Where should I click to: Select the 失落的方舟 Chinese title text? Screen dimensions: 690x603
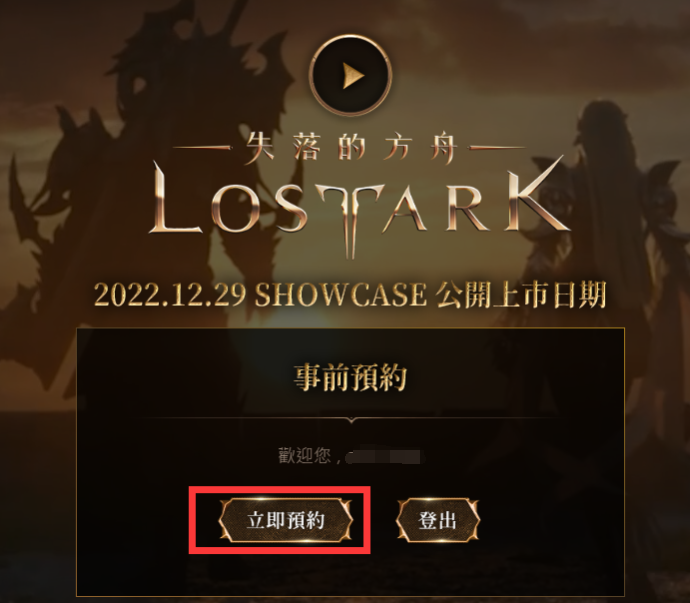350,147
